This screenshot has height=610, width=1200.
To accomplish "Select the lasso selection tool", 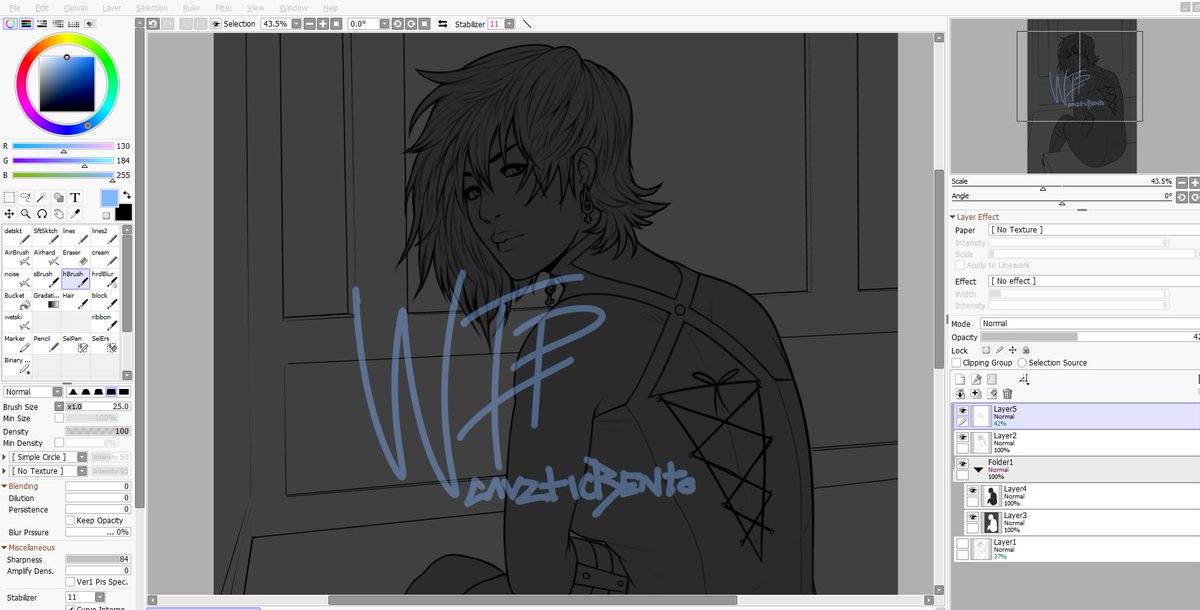I will [26, 197].
